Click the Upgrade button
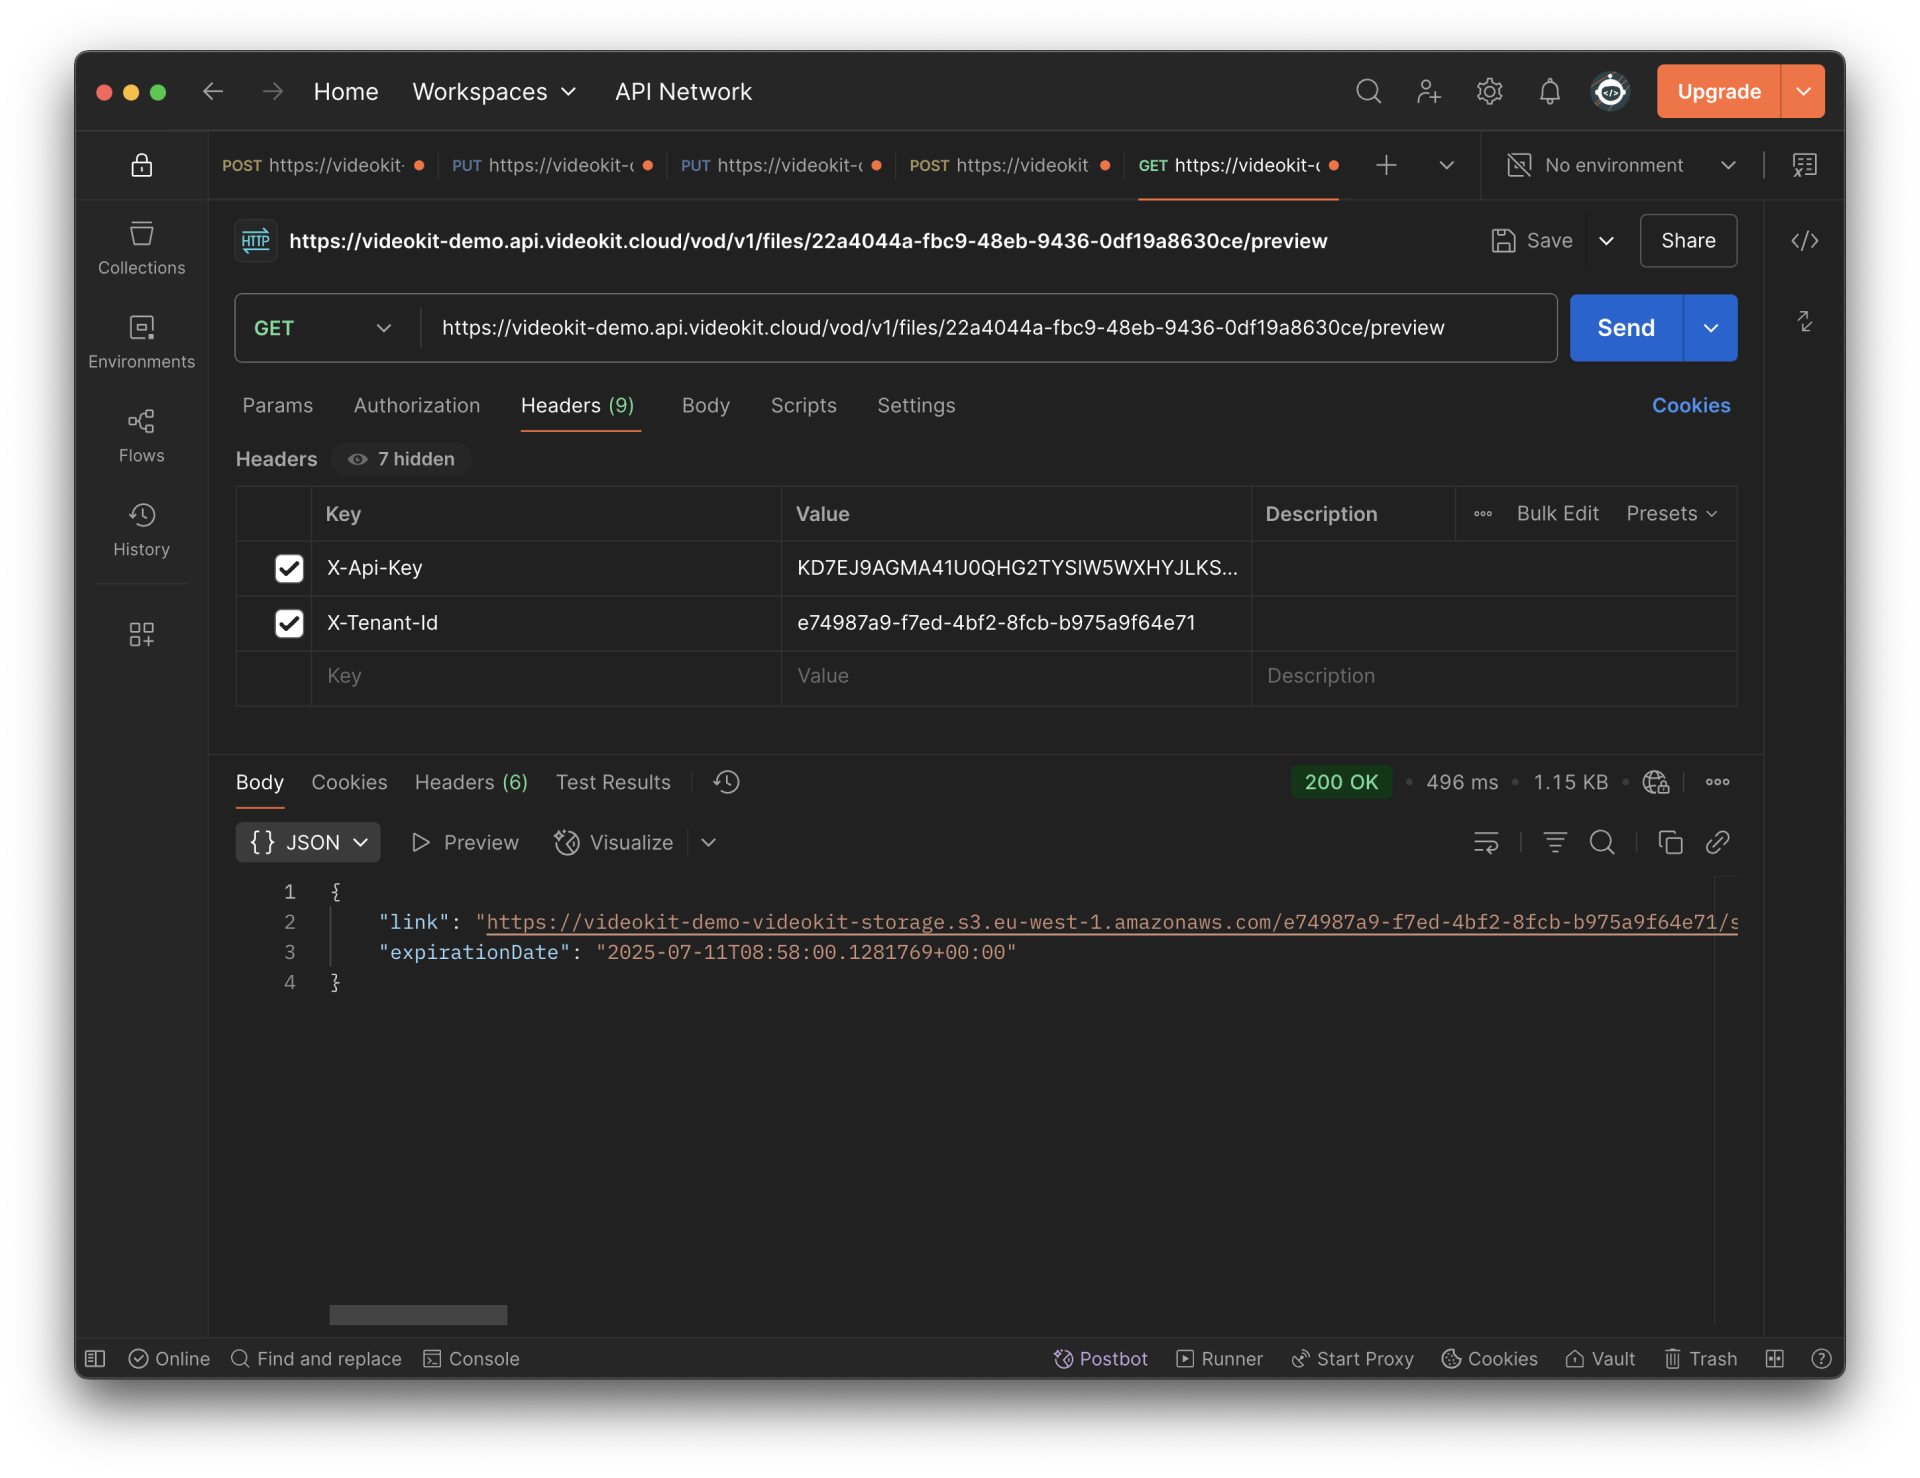The height and width of the screenshot is (1478, 1920). click(x=1718, y=92)
